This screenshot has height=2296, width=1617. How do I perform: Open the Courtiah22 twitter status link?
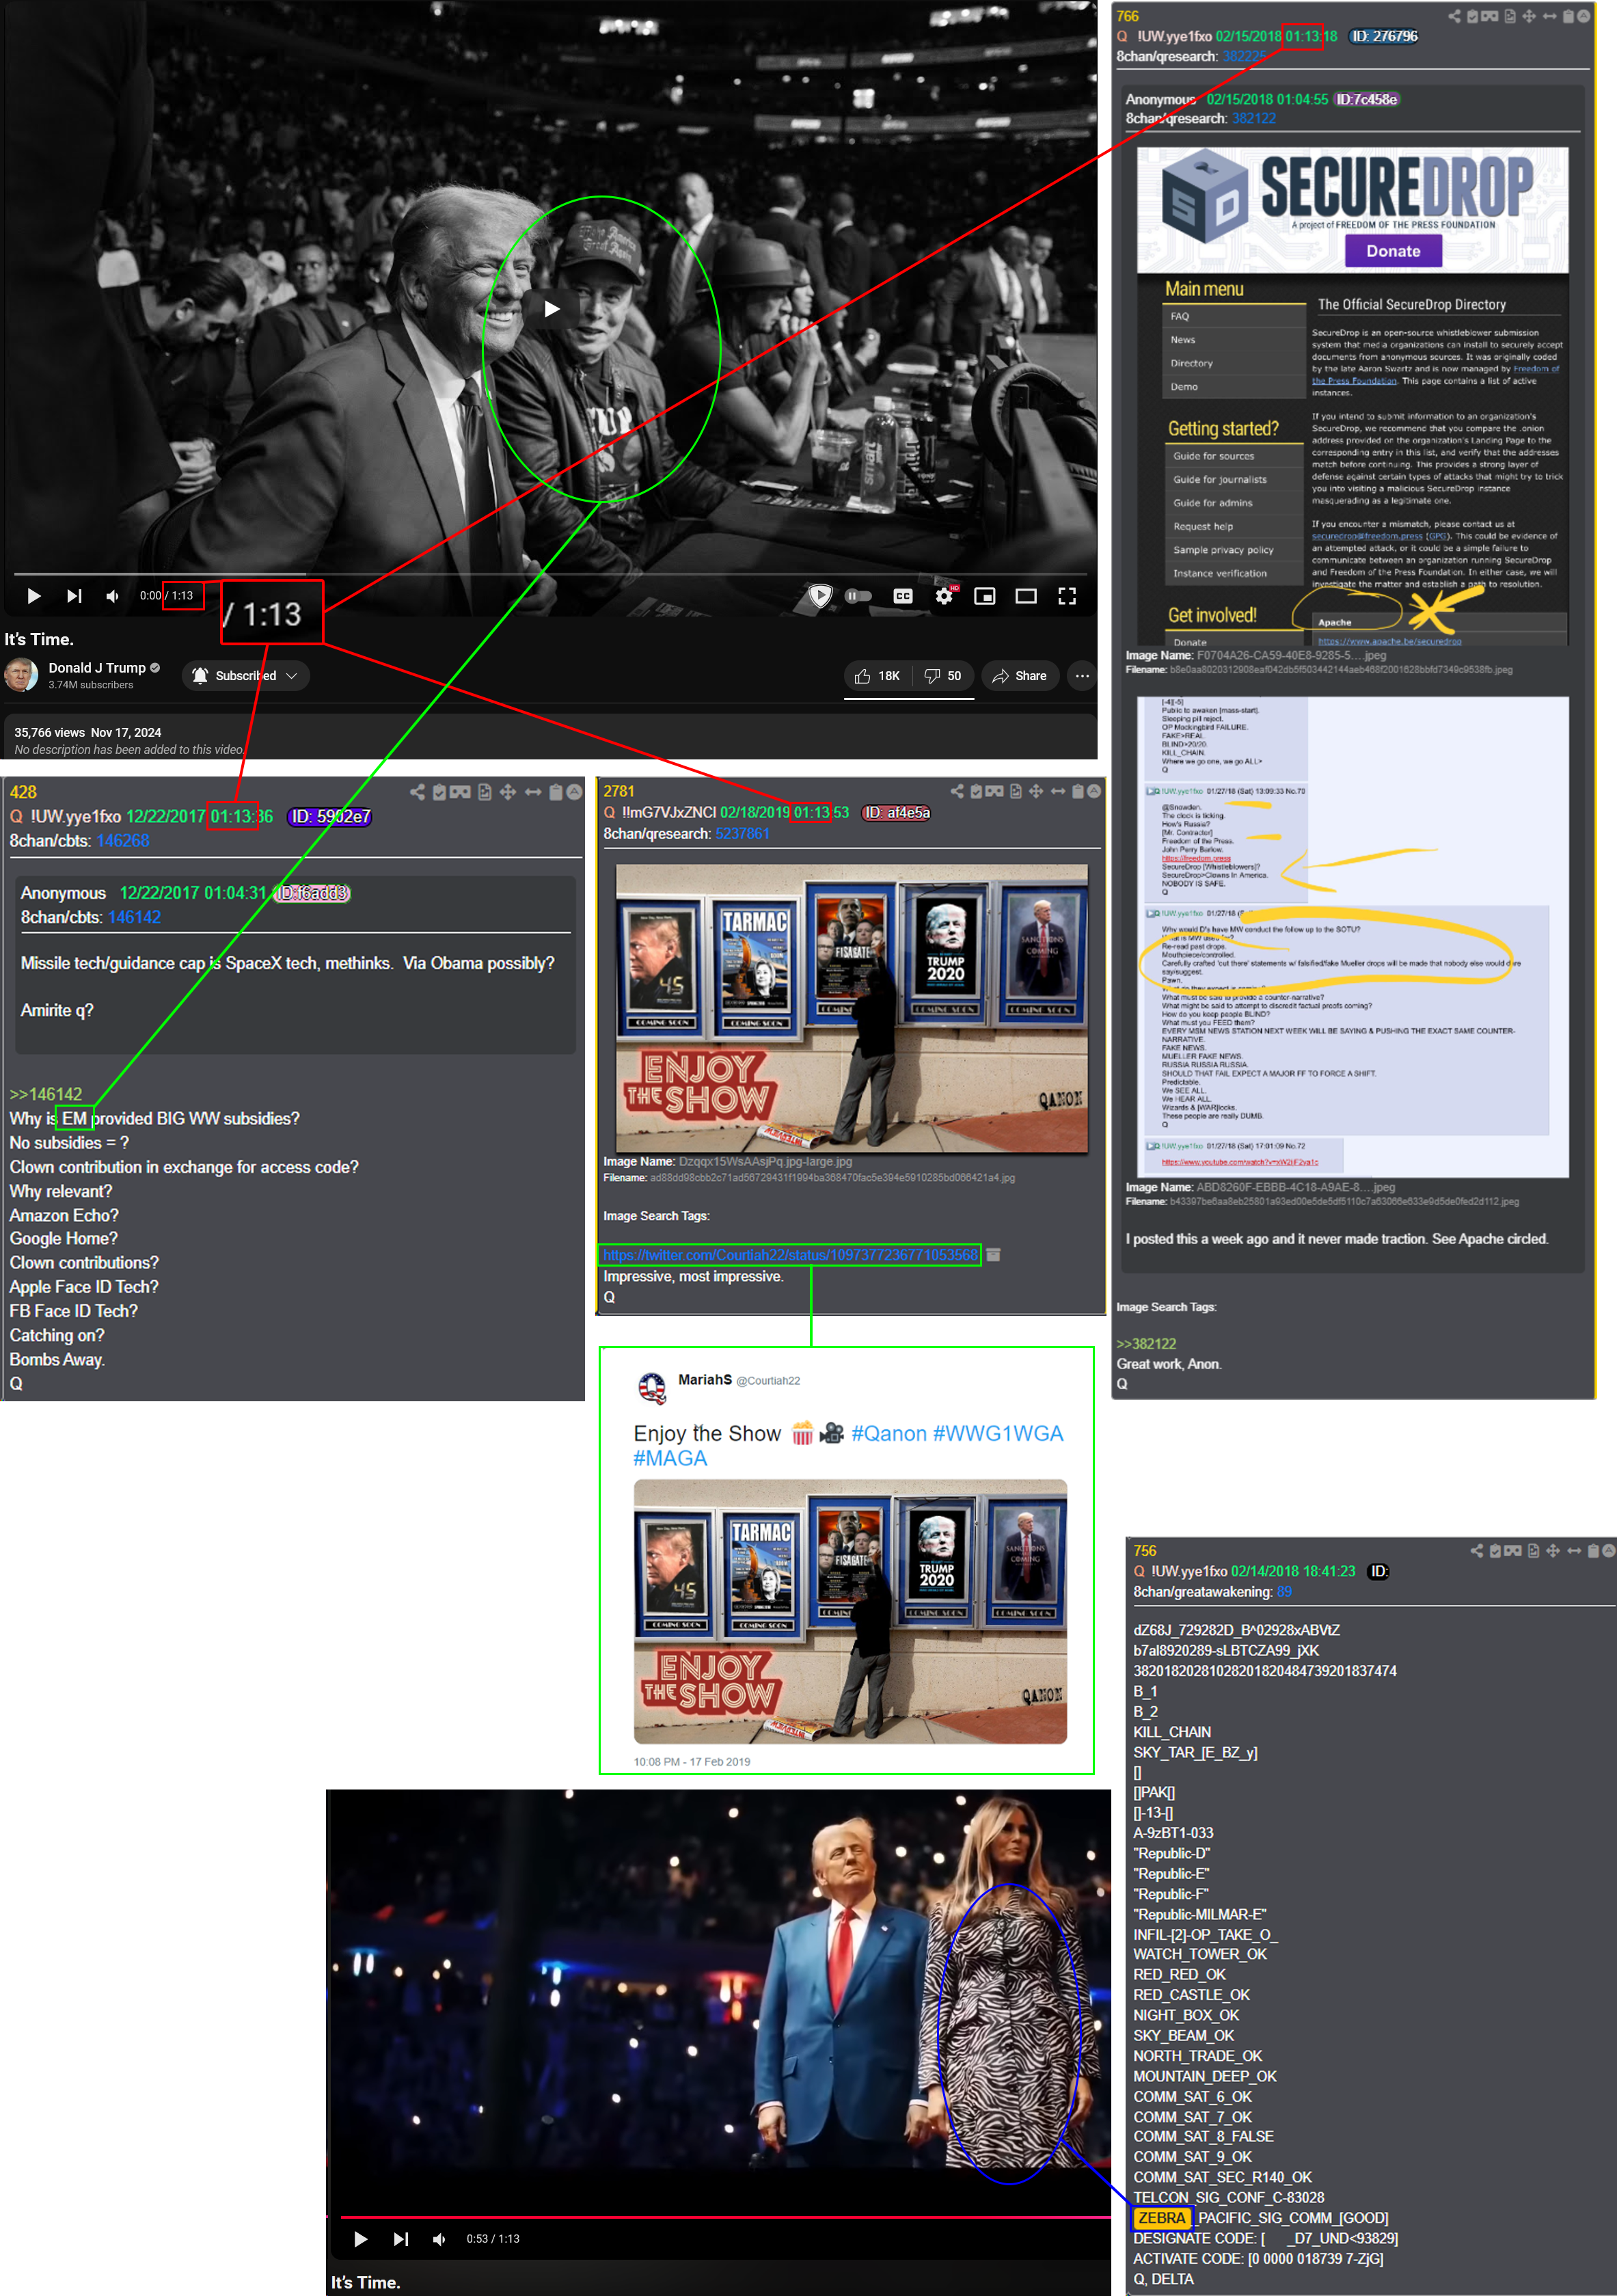790,1255
